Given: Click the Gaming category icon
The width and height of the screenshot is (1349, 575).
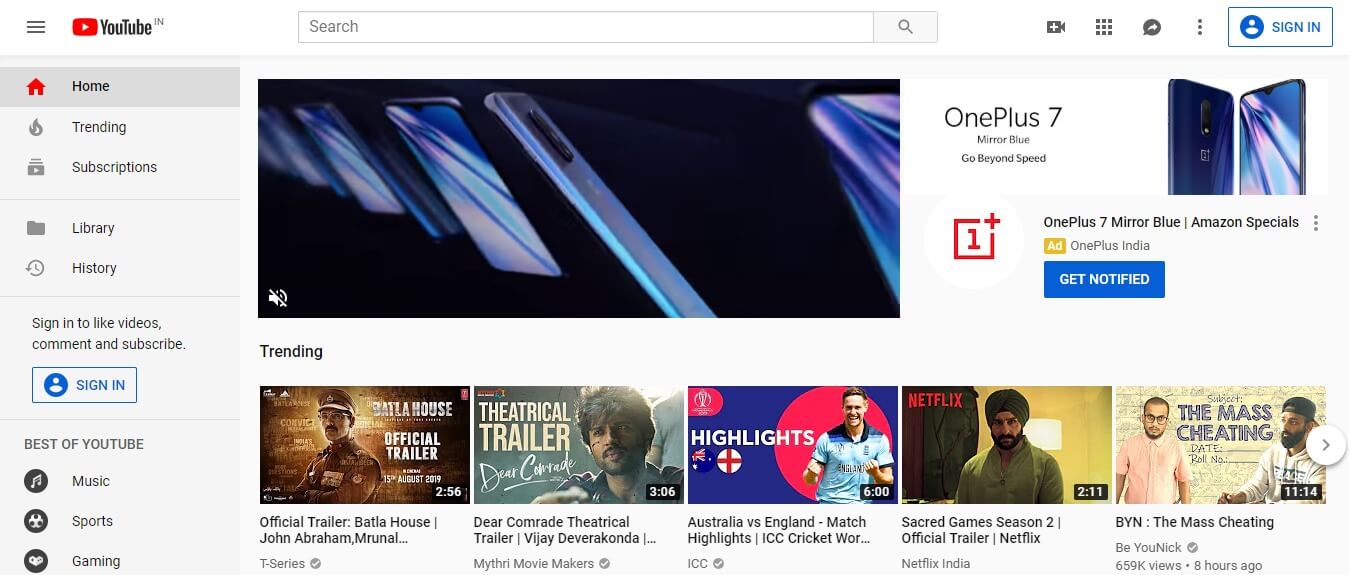Looking at the screenshot, I should pyautogui.click(x=36, y=561).
